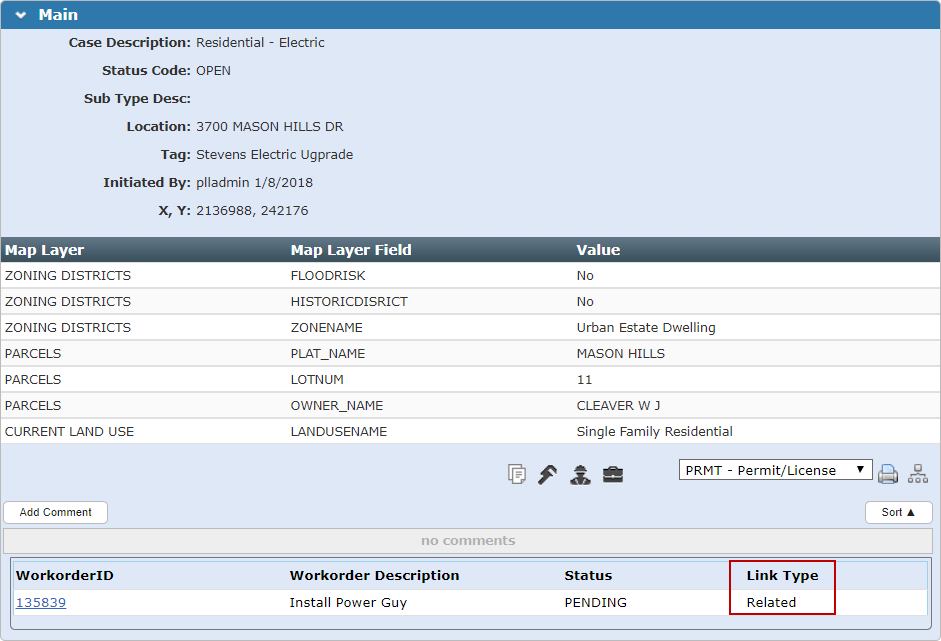The image size is (941, 641).
Task: Click the HISTORICDISRICT field cell
Action: 349,302
